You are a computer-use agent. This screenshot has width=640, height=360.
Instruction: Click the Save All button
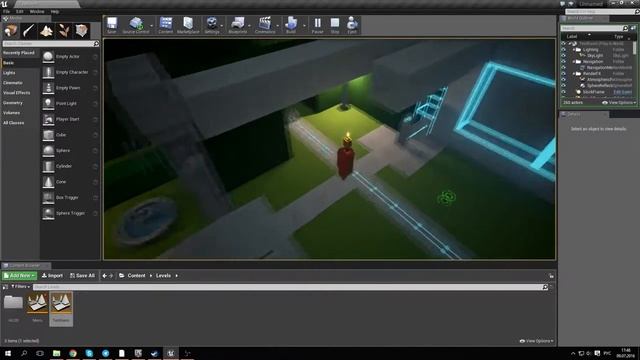(x=82, y=276)
